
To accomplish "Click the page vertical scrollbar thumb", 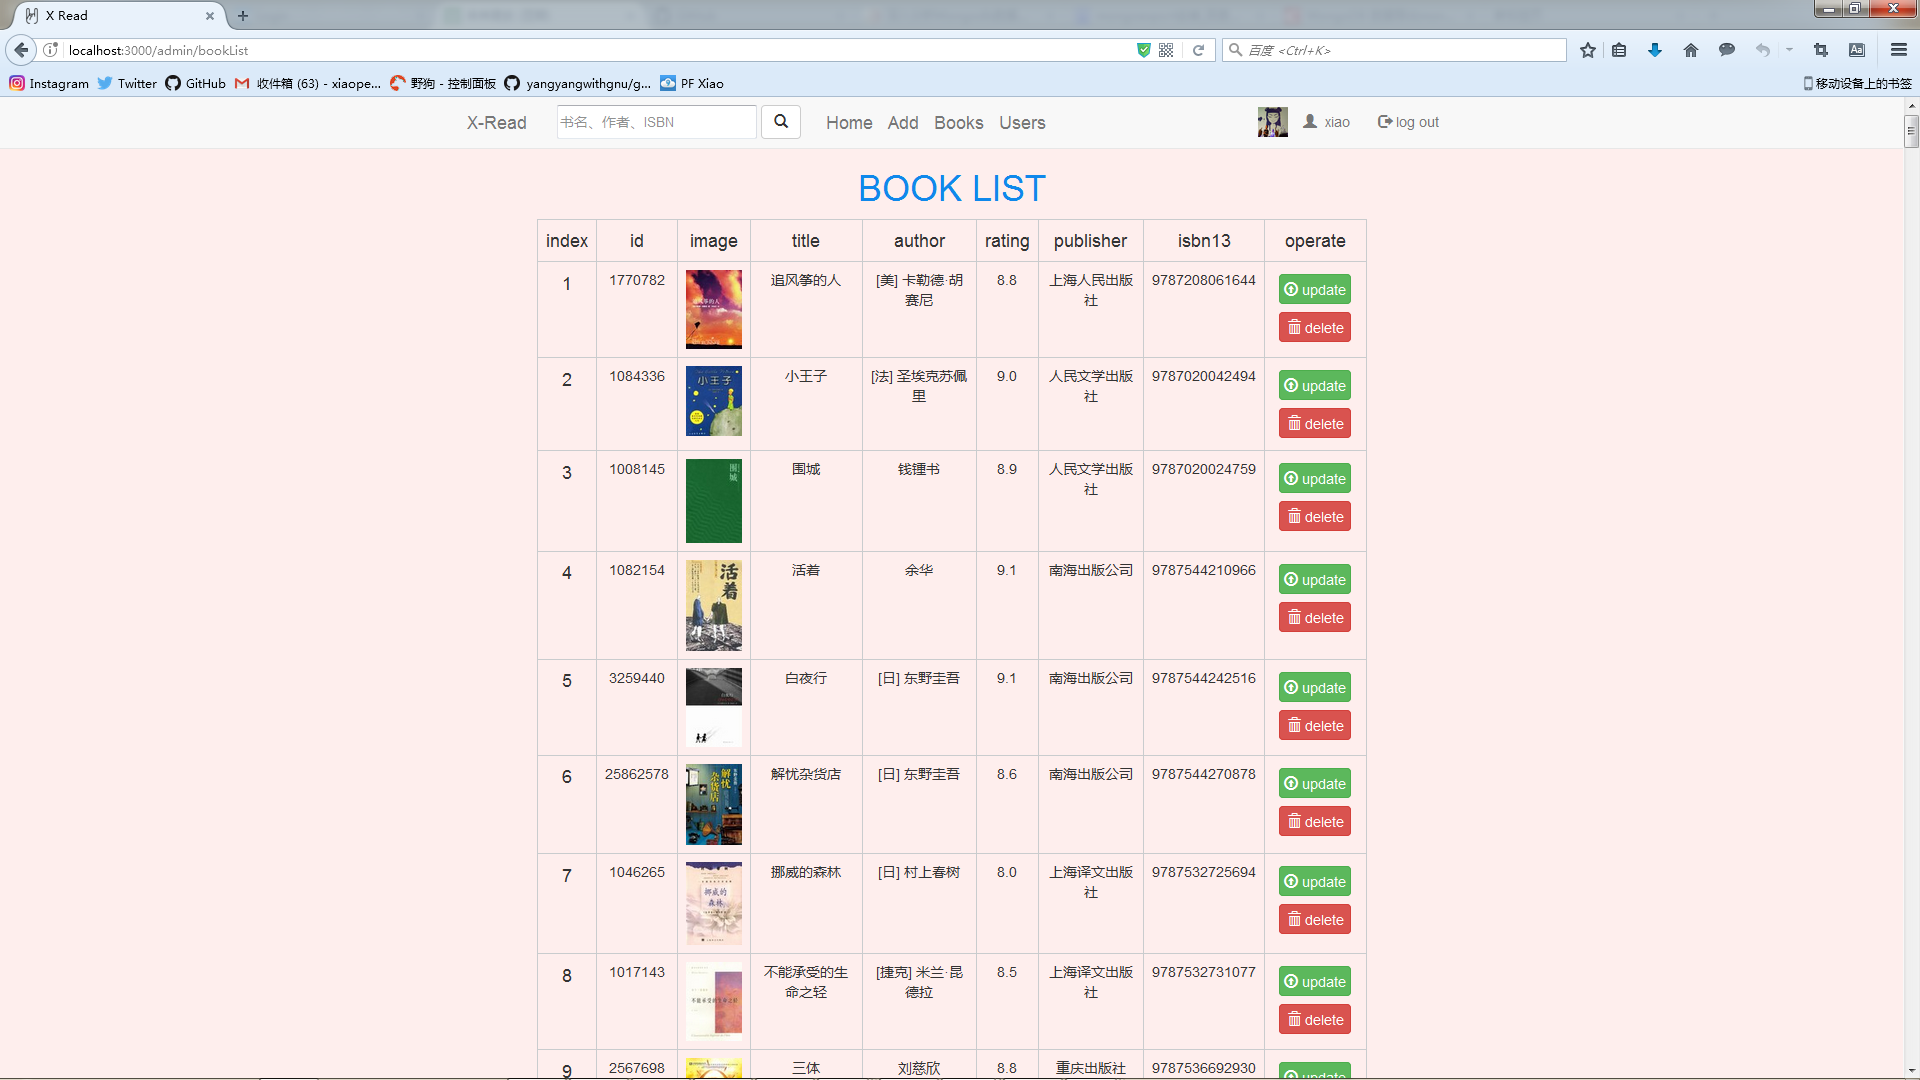I will (1911, 131).
